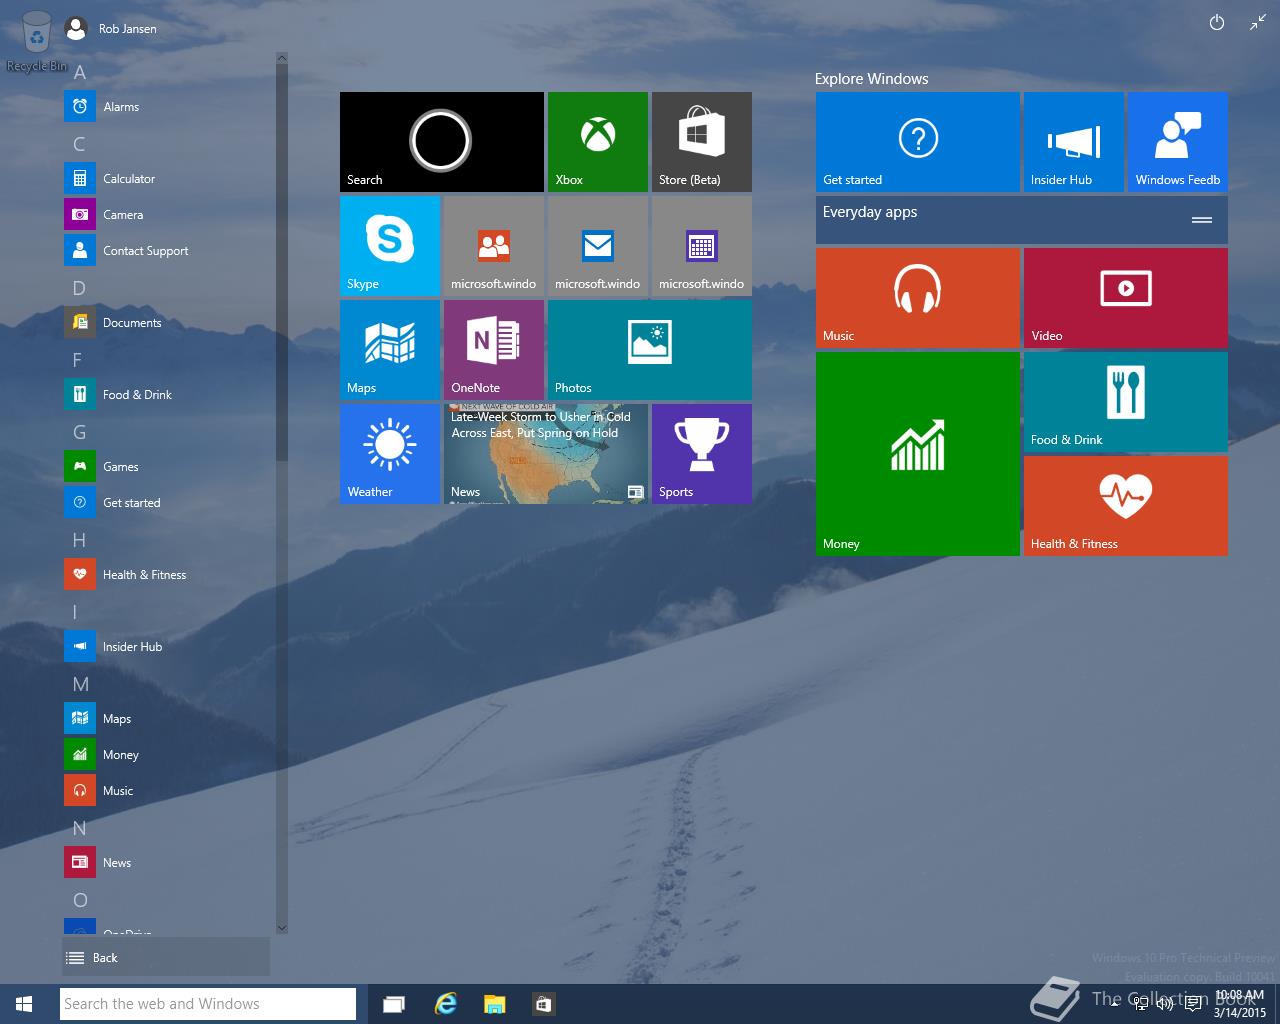This screenshot has width=1280, height=1024.
Task: Open the Mail envelope tile
Action: coord(598,246)
